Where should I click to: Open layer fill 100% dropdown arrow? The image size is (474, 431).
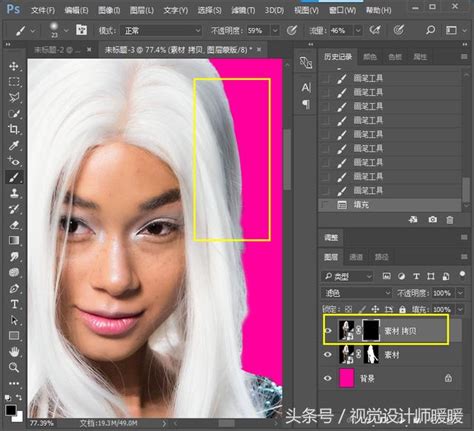point(460,309)
